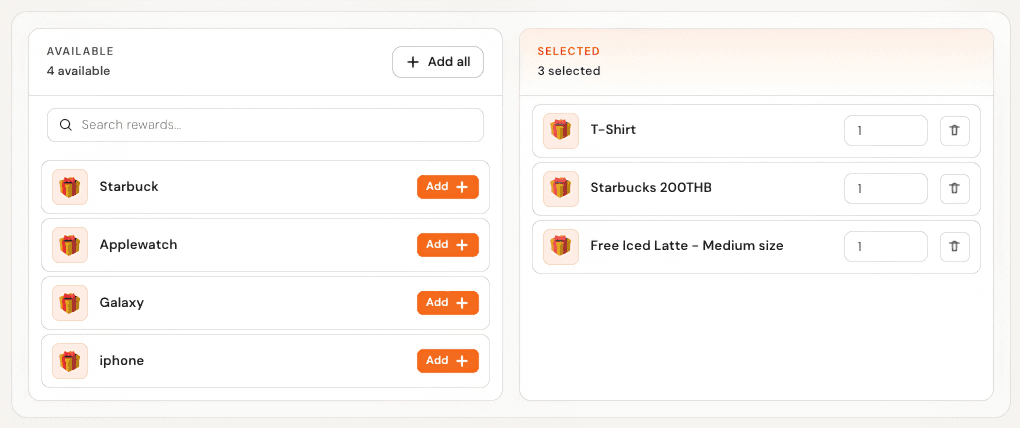The image size is (1020, 428).
Task: Click the Applewatch gift box icon
Action: [x=70, y=245]
